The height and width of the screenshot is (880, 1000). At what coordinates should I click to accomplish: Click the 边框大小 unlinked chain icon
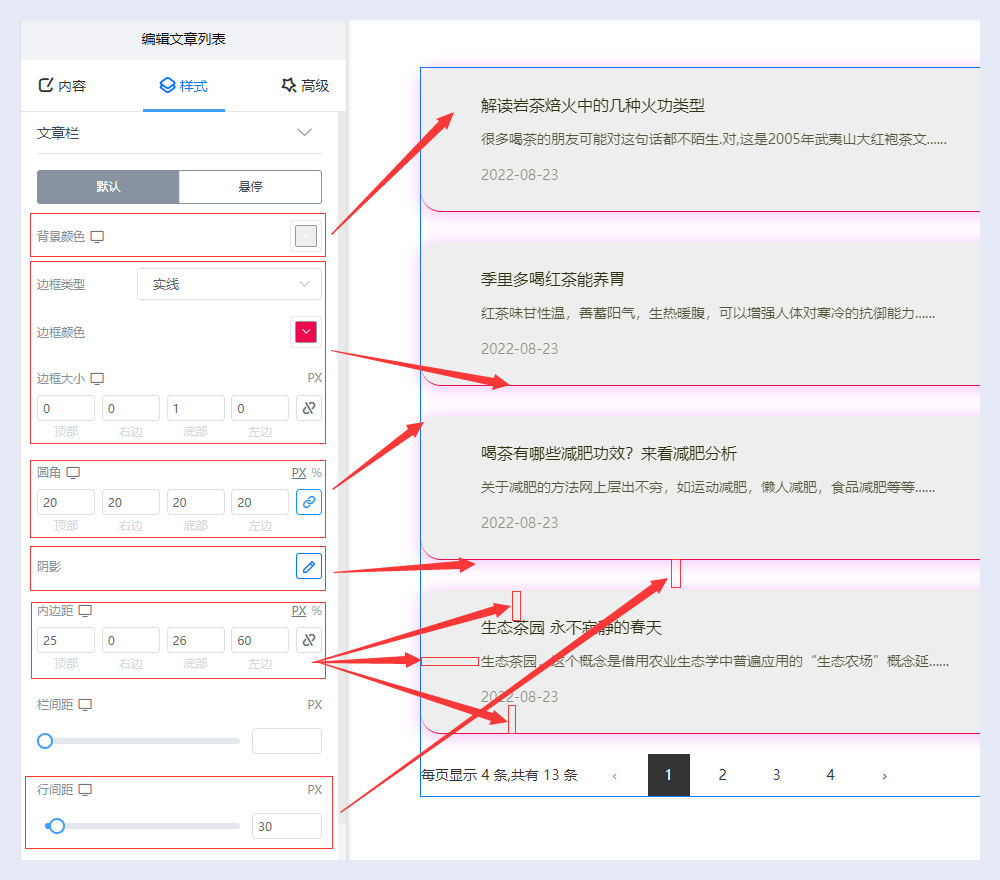click(309, 408)
